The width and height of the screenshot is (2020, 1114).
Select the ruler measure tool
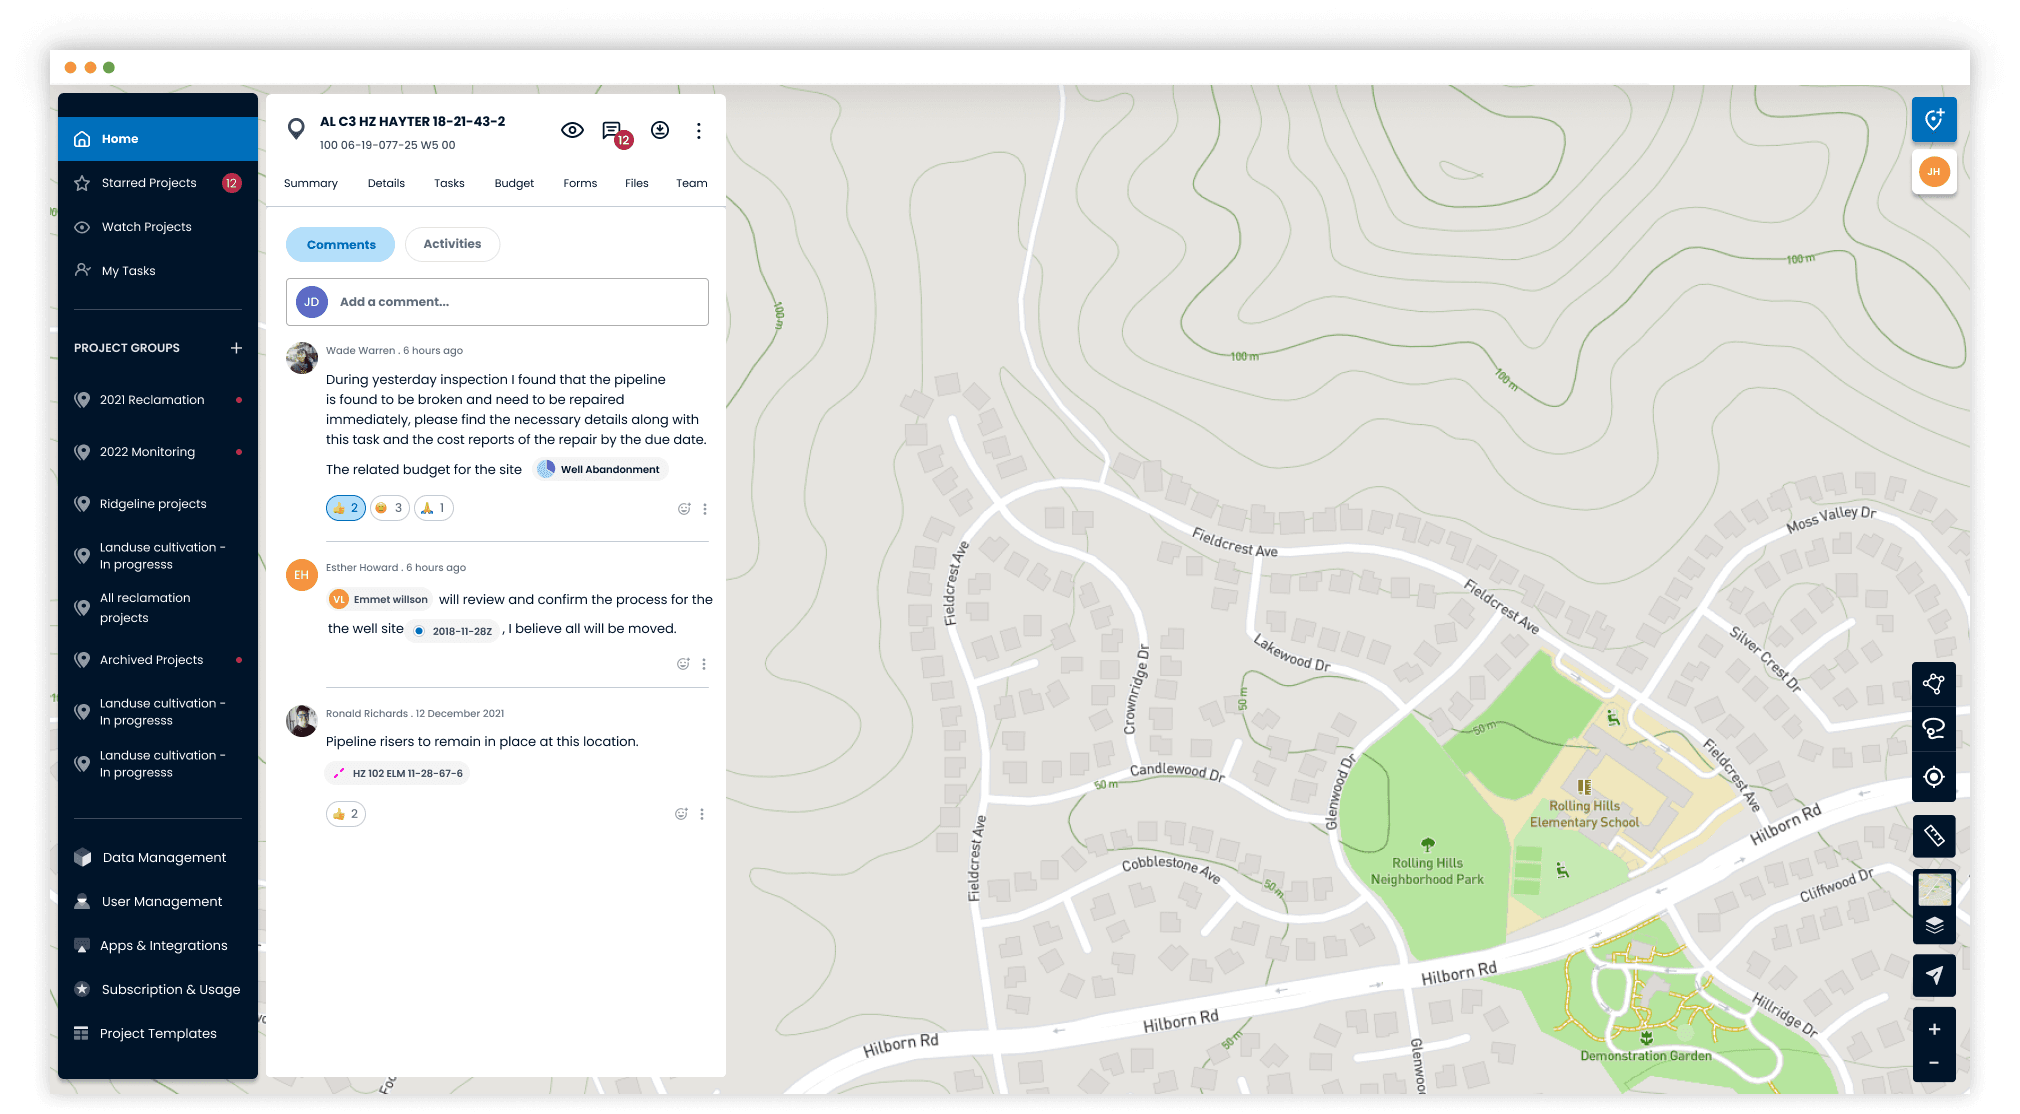point(1933,836)
